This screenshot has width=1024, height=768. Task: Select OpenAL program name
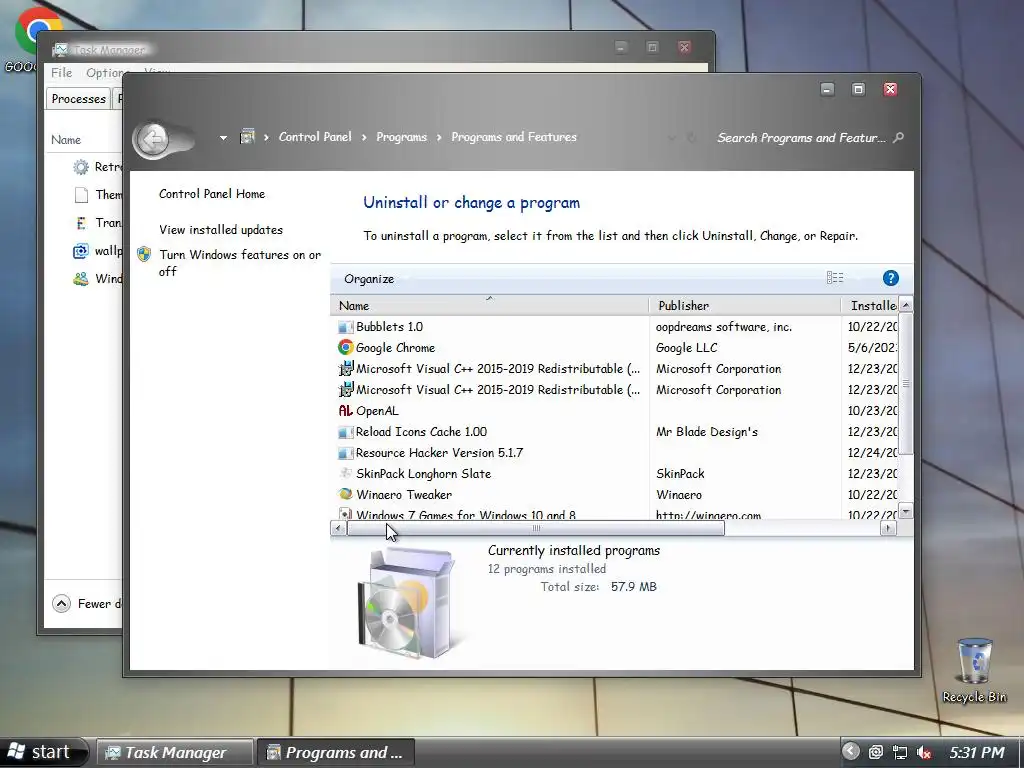coord(377,411)
